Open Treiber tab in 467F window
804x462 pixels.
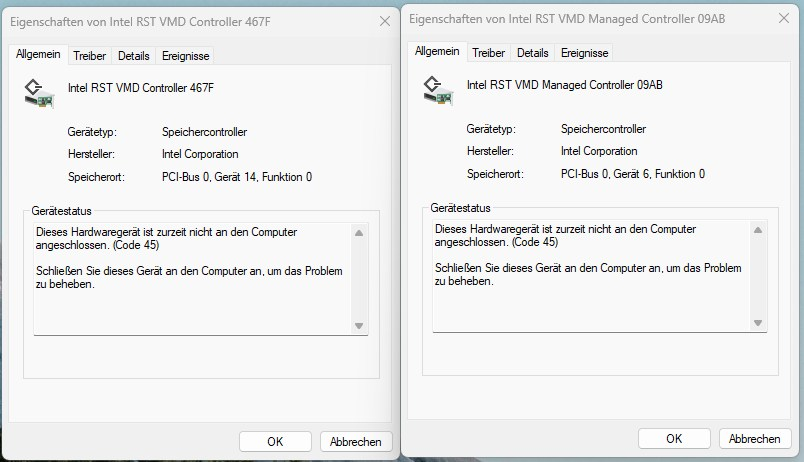[89, 56]
